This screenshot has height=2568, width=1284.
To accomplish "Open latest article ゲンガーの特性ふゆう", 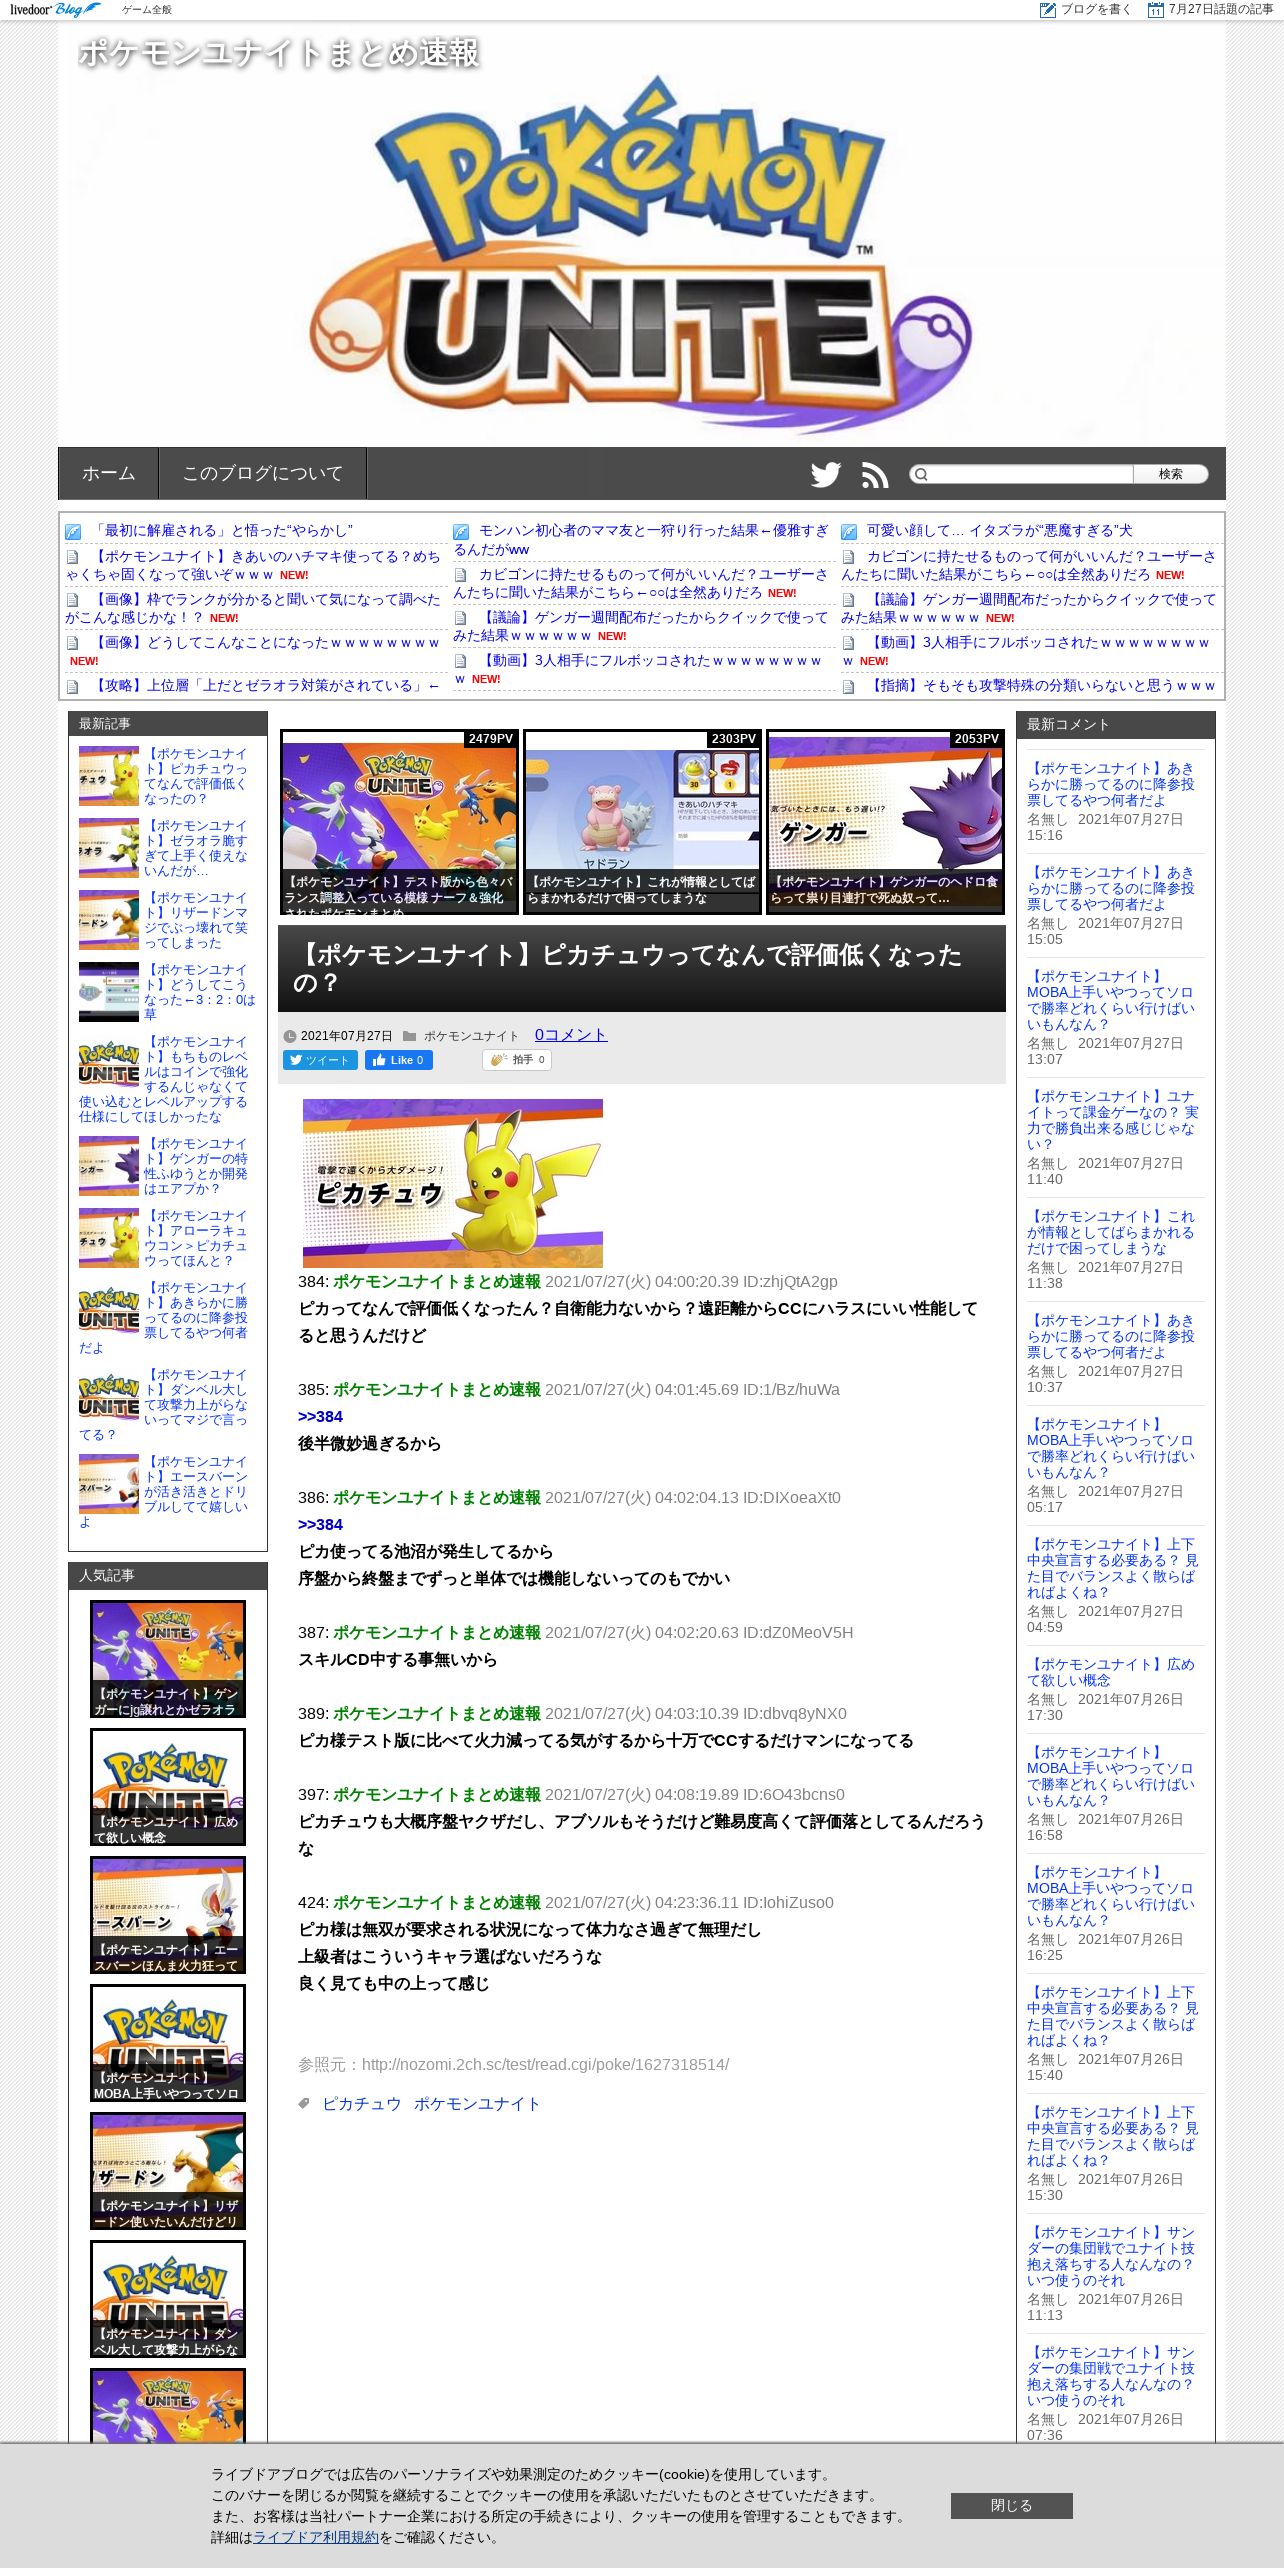I will (x=195, y=1166).
